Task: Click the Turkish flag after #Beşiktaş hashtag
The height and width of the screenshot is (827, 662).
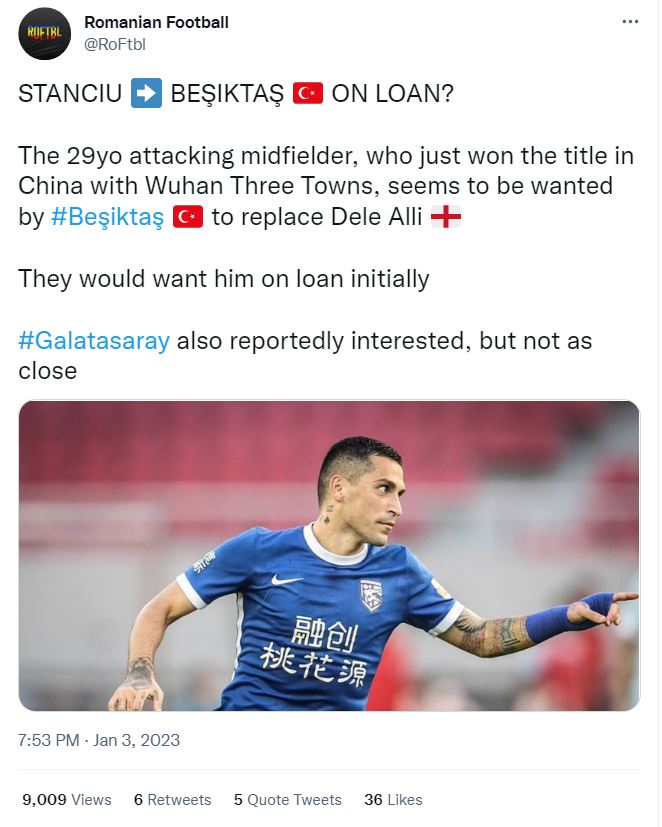Action: click(x=187, y=217)
